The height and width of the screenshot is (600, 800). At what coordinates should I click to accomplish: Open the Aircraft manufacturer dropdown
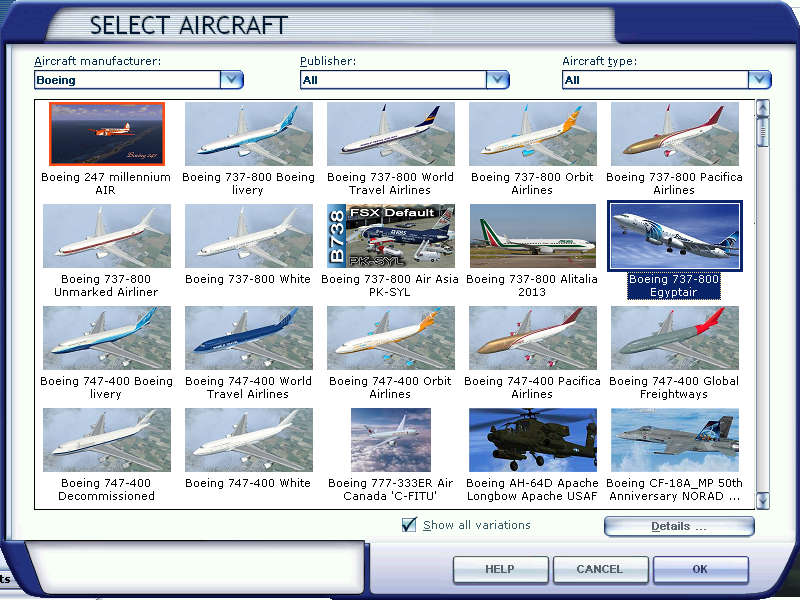(x=231, y=80)
